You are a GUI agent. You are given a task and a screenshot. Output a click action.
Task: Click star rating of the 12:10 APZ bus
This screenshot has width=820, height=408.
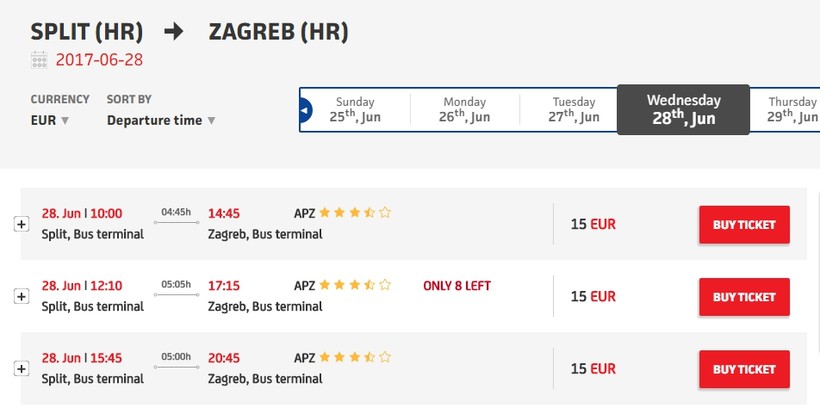click(355, 285)
